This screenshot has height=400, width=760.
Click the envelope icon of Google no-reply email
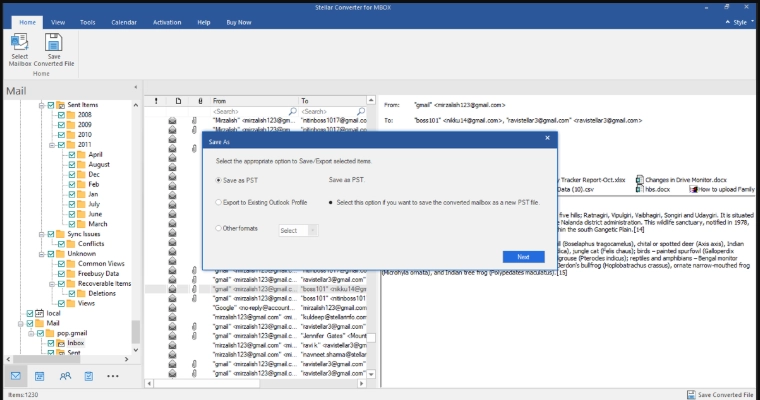172,308
